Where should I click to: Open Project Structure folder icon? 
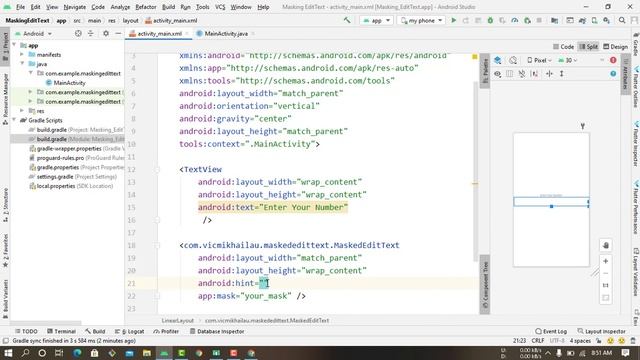pos(554,20)
